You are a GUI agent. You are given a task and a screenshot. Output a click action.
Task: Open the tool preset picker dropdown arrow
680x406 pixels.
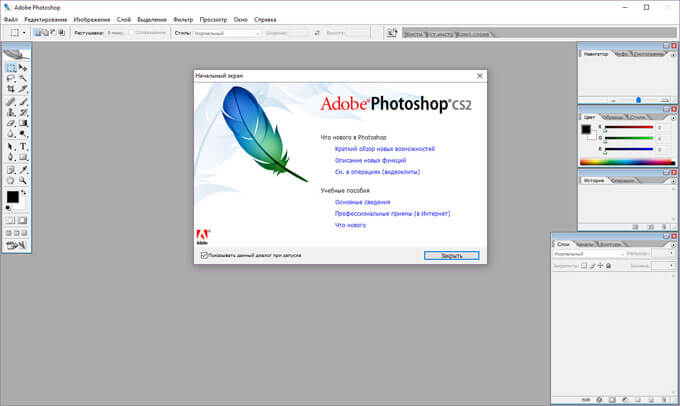point(24,33)
